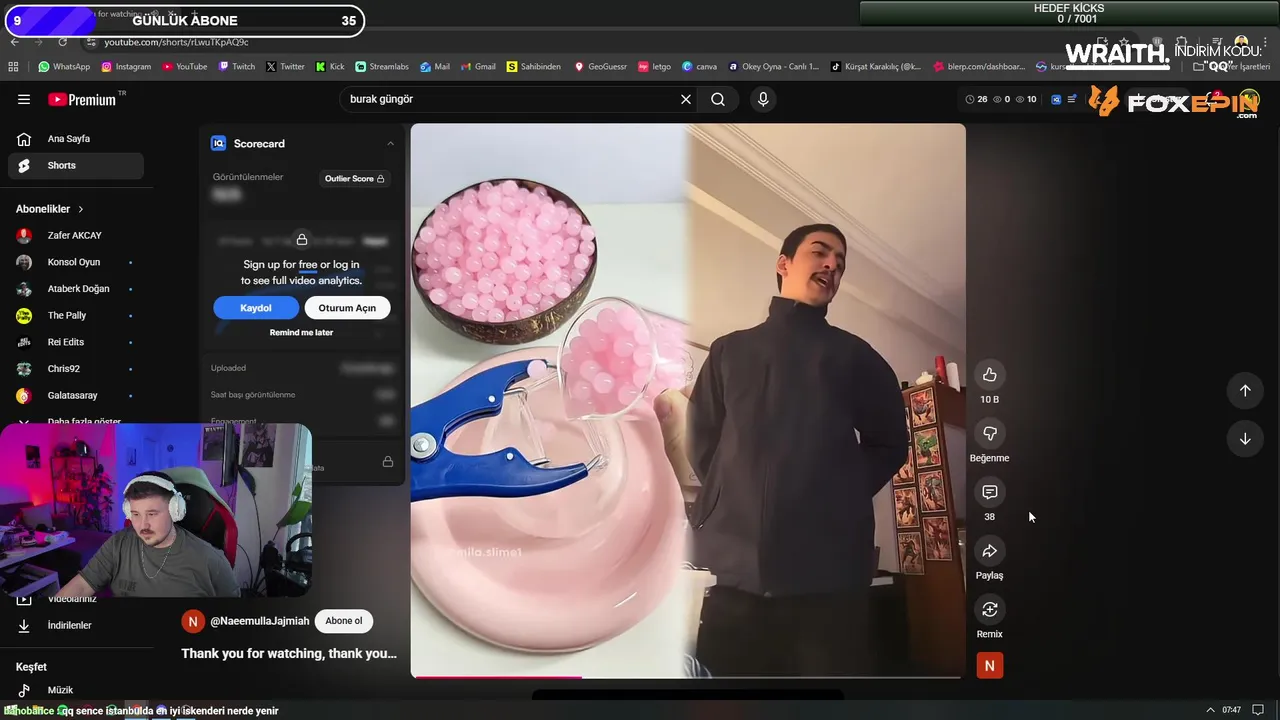This screenshot has width=1280, height=720.
Task: Open the browser apps grid icon
Action: (x=13, y=67)
